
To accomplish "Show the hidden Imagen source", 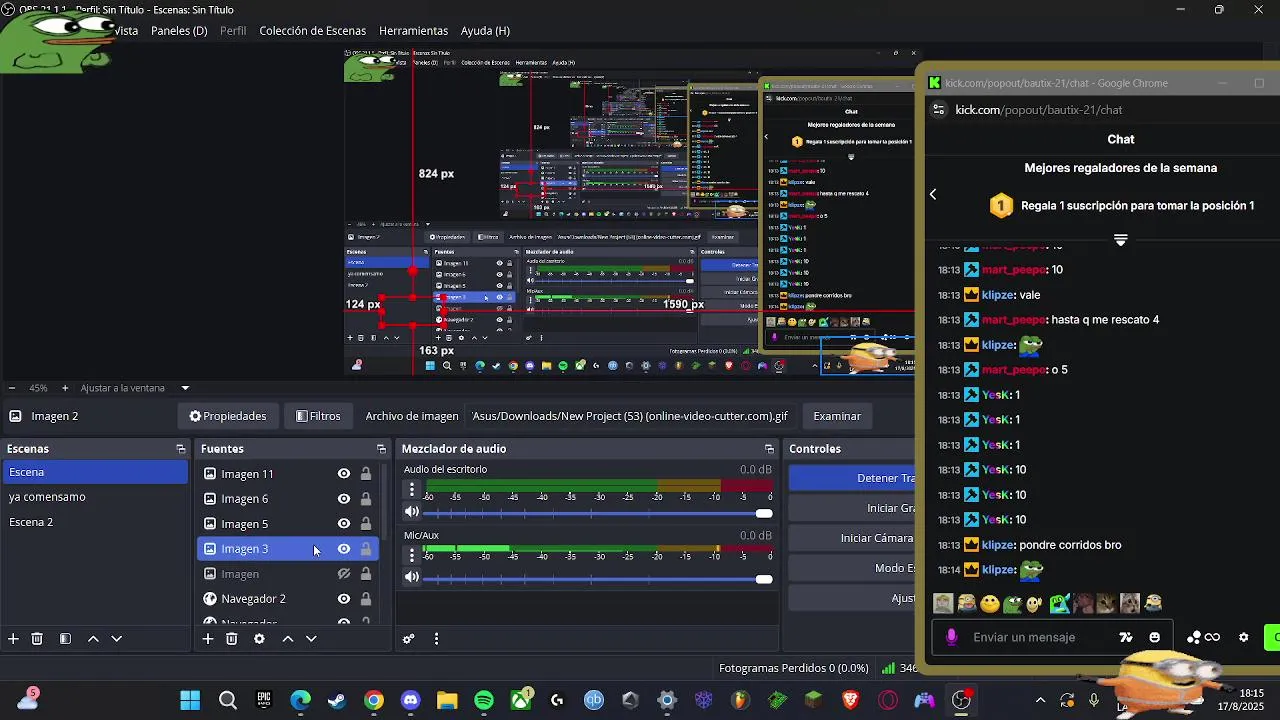I will 343,574.
